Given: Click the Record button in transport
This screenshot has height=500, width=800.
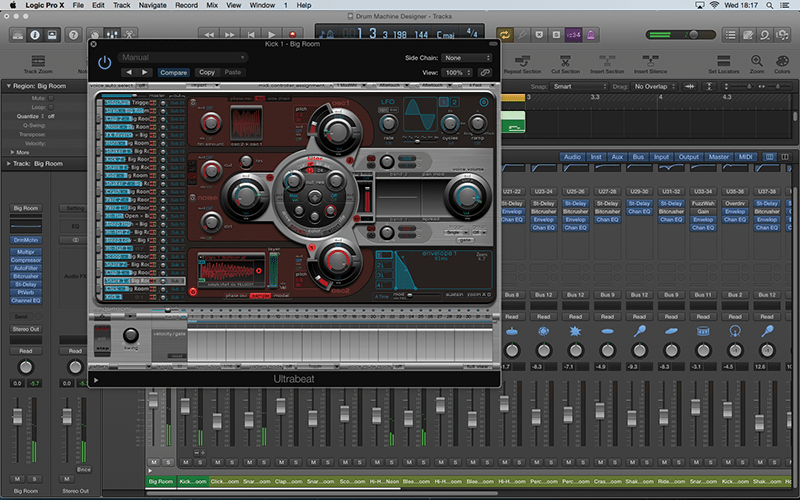Looking at the screenshot, I should tap(292, 35).
